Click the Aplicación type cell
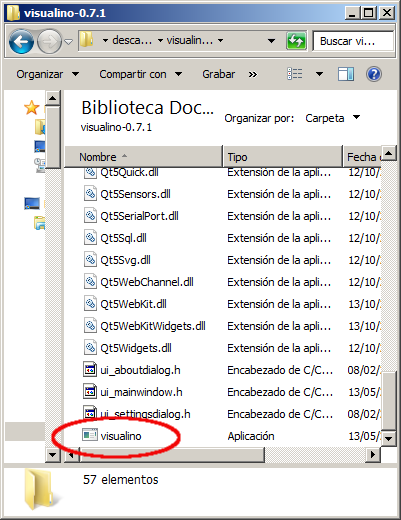Image resolution: width=401 pixels, height=520 pixels. tap(251, 436)
